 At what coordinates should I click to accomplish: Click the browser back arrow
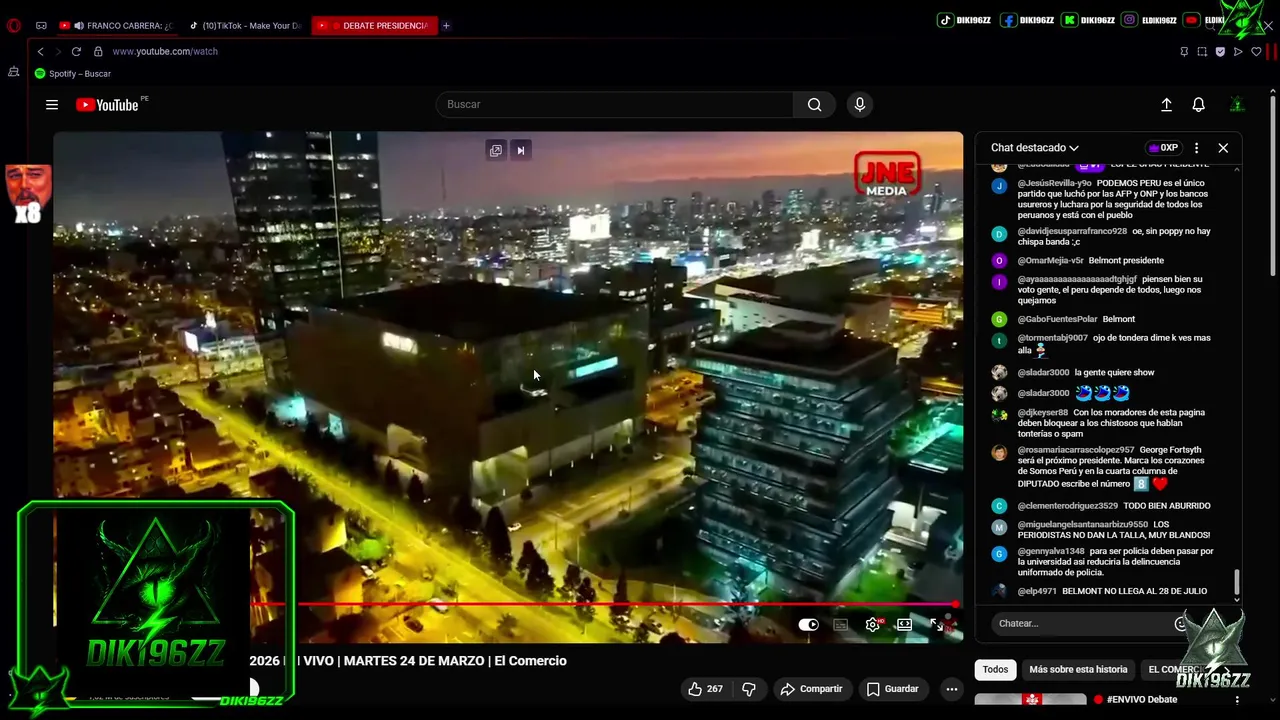tap(40, 51)
